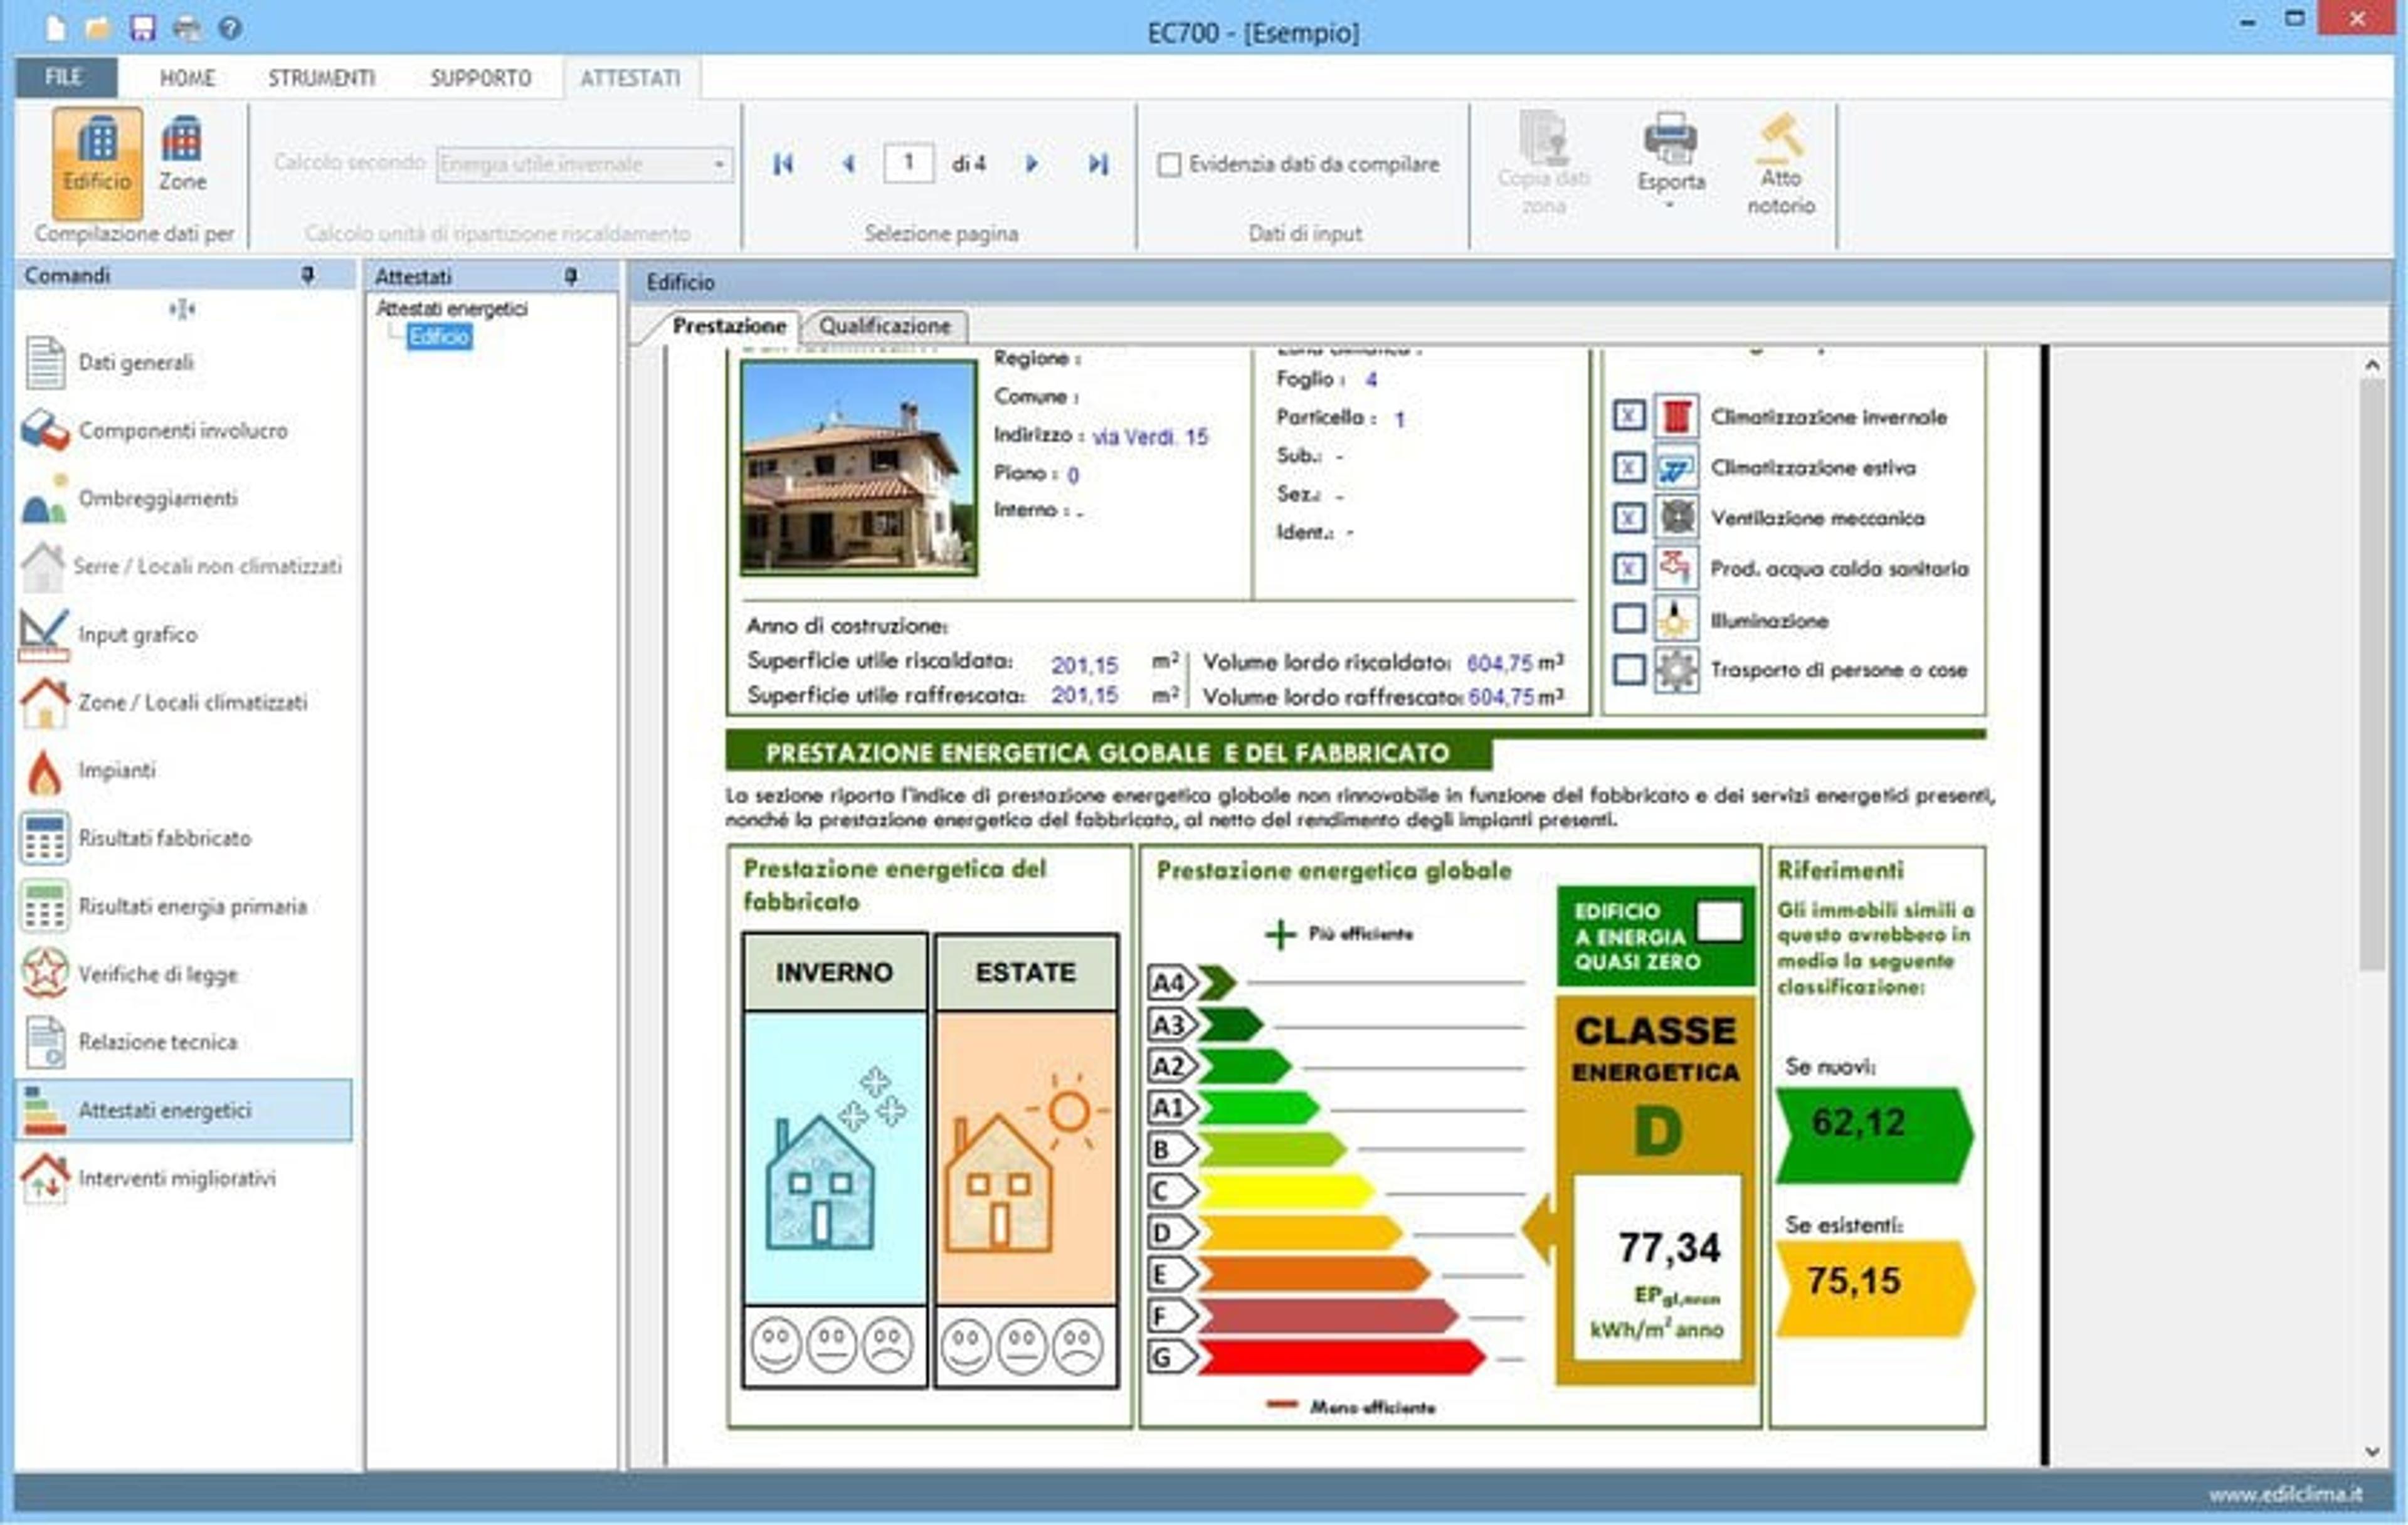Image resolution: width=2408 pixels, height=1525 pixels.
Task: Toggle Evidenzia dati da compilare checkbox
Action: pos(1168,165)
